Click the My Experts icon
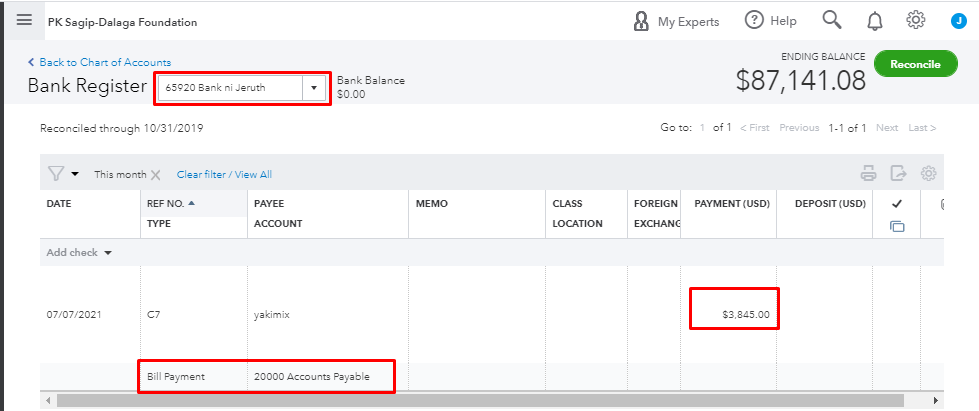 642,21
